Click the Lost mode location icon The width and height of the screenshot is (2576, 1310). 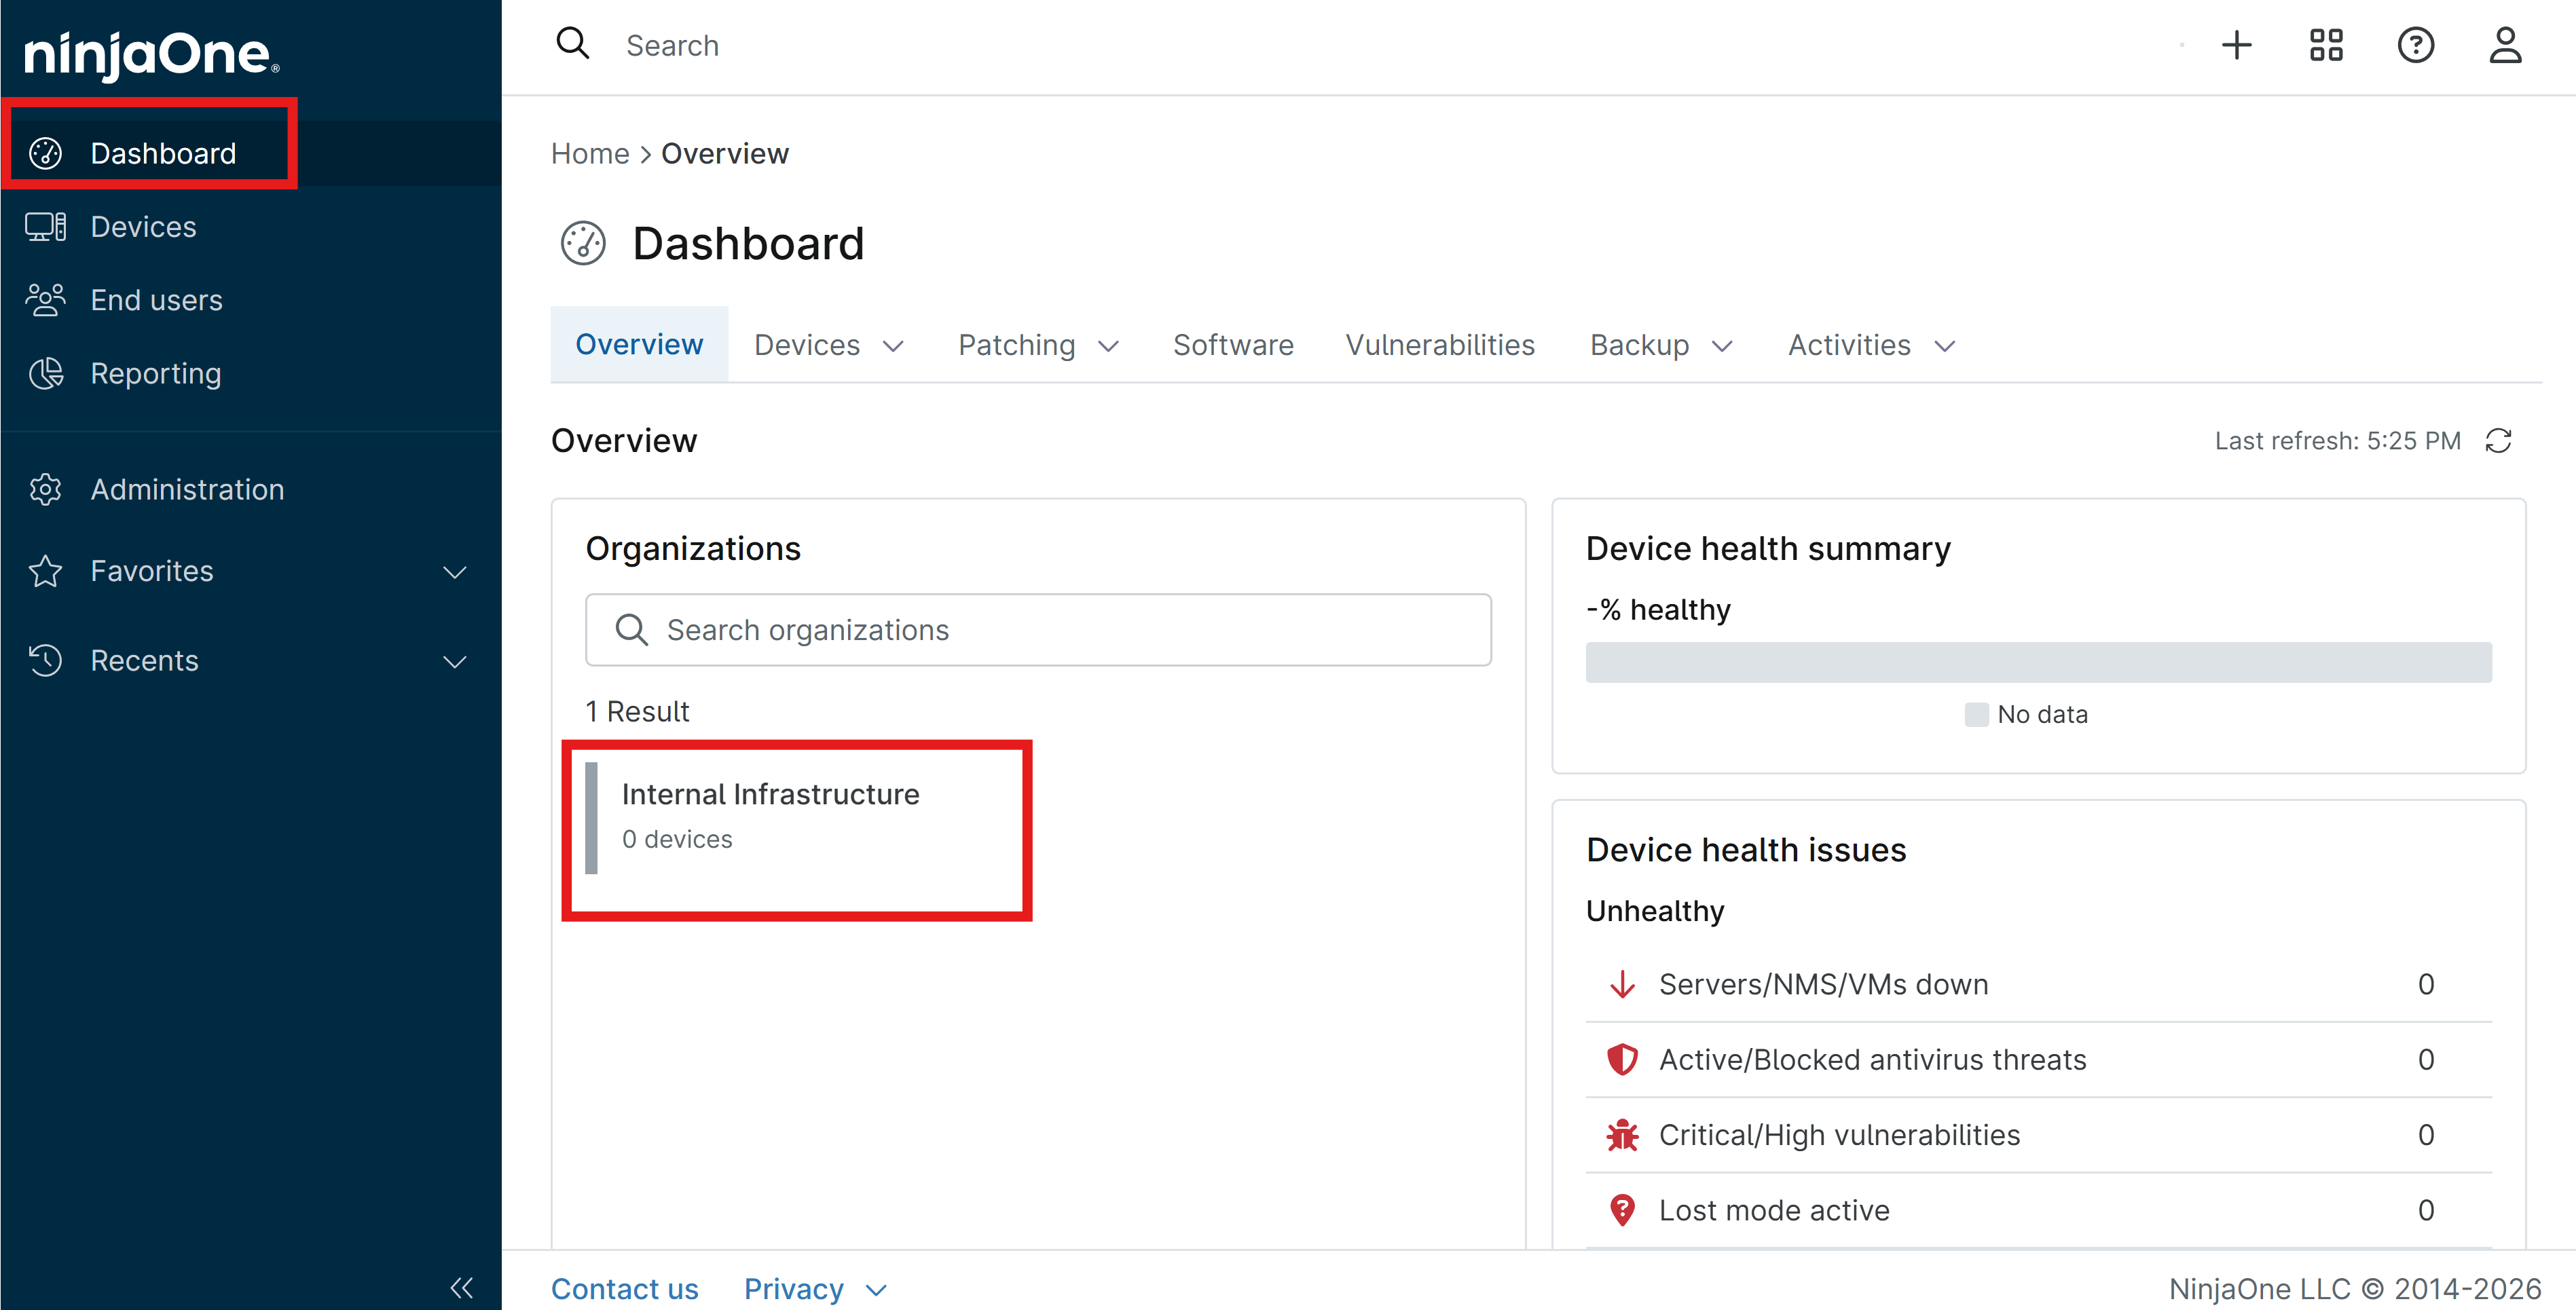[x=1622, y=1210]
